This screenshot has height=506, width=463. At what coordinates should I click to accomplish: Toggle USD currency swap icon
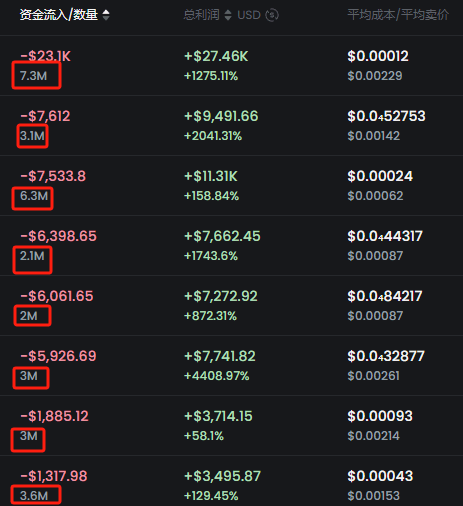pos(272,15)
